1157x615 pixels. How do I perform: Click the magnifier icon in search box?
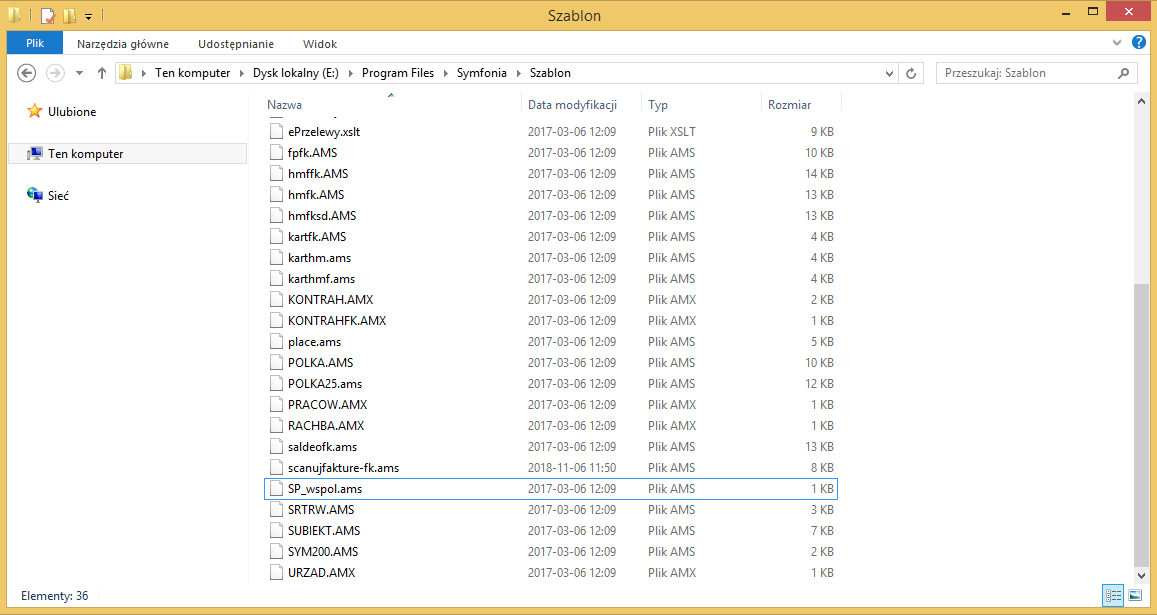click(1124, 73)
